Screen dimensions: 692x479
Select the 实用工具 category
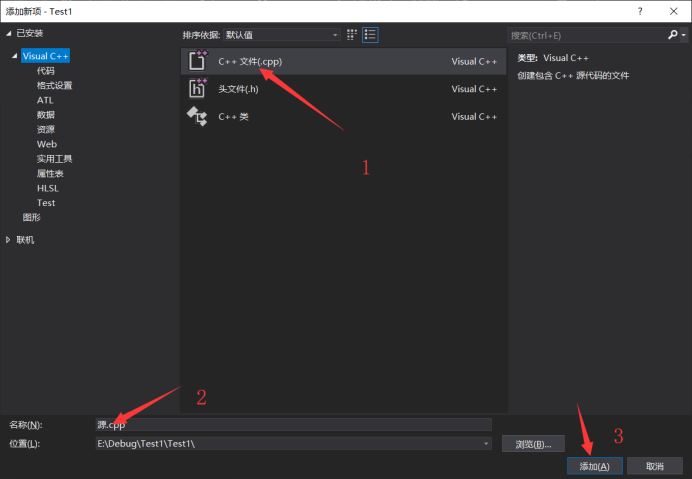click(54, 158)
